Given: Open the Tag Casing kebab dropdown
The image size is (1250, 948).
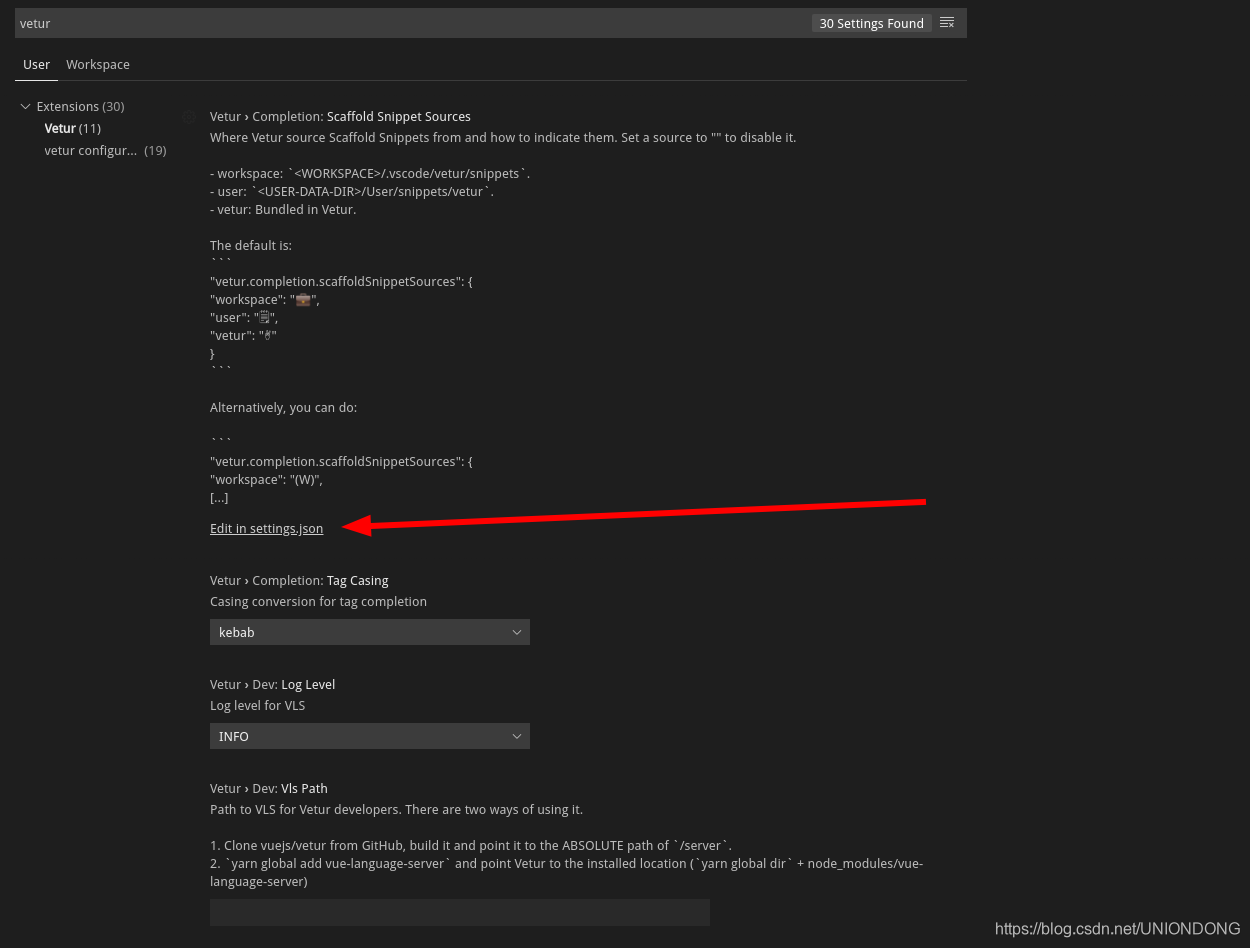Looking at the screenshot, I should 370,632.
